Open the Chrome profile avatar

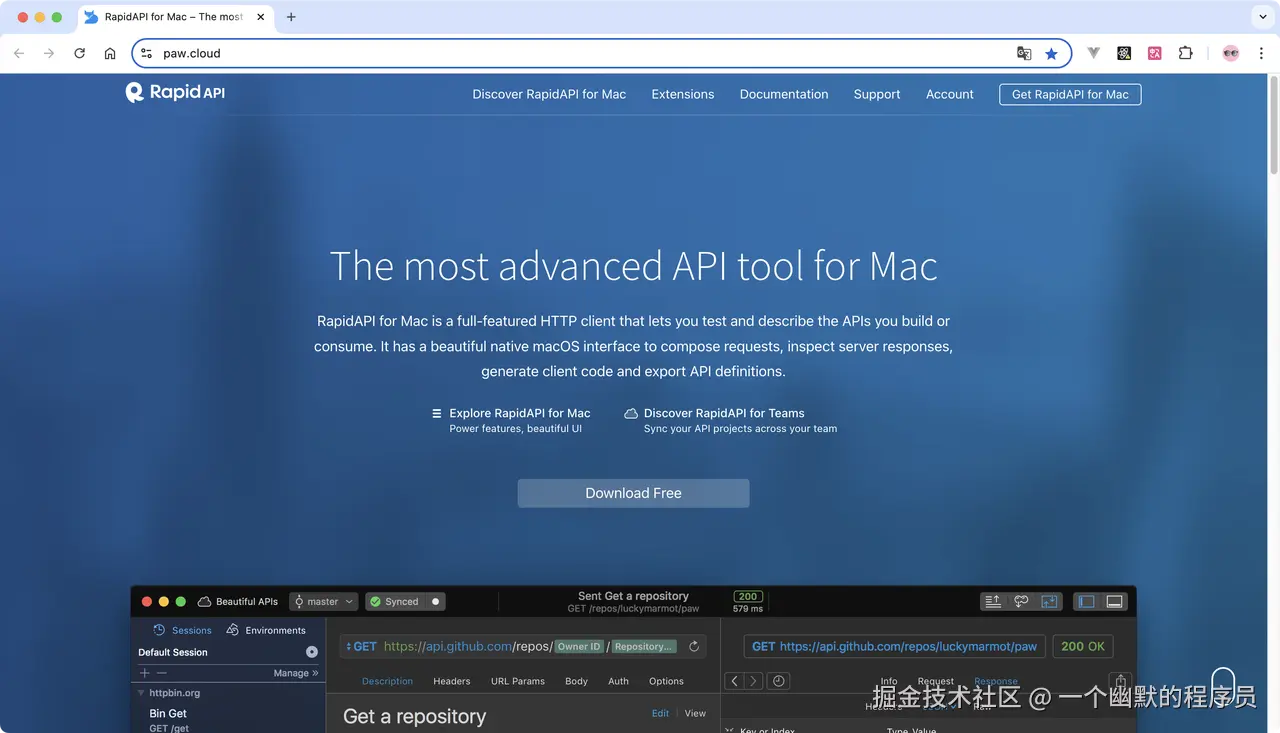[1231, 53]
